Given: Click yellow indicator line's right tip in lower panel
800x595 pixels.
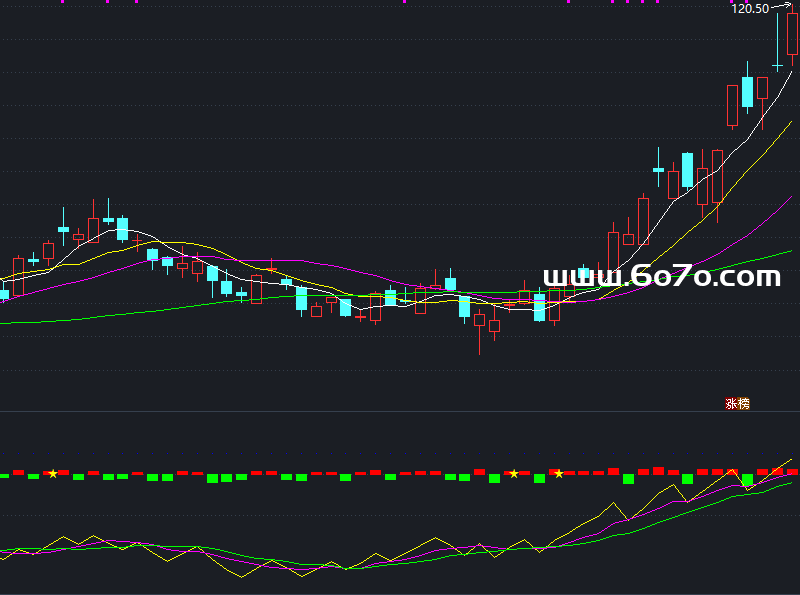Looking at the screenshot, I should (x=790, y=461).
